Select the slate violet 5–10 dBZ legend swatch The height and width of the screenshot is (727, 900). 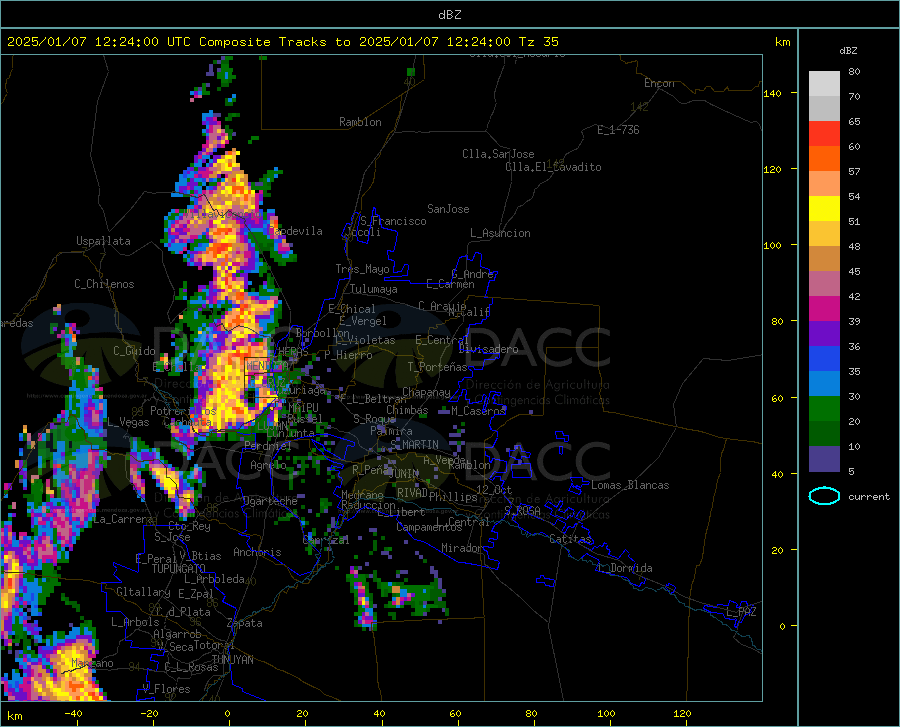824,459
